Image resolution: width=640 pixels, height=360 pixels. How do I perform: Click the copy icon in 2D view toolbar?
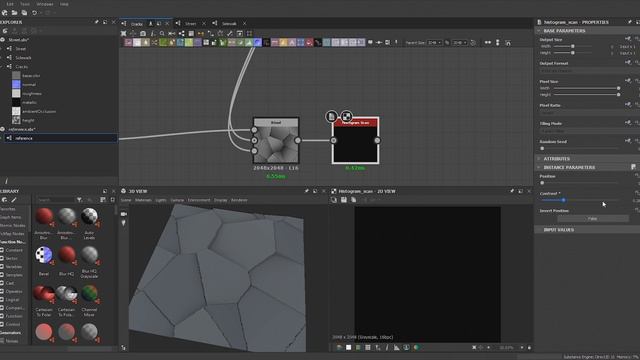[353, 200]
